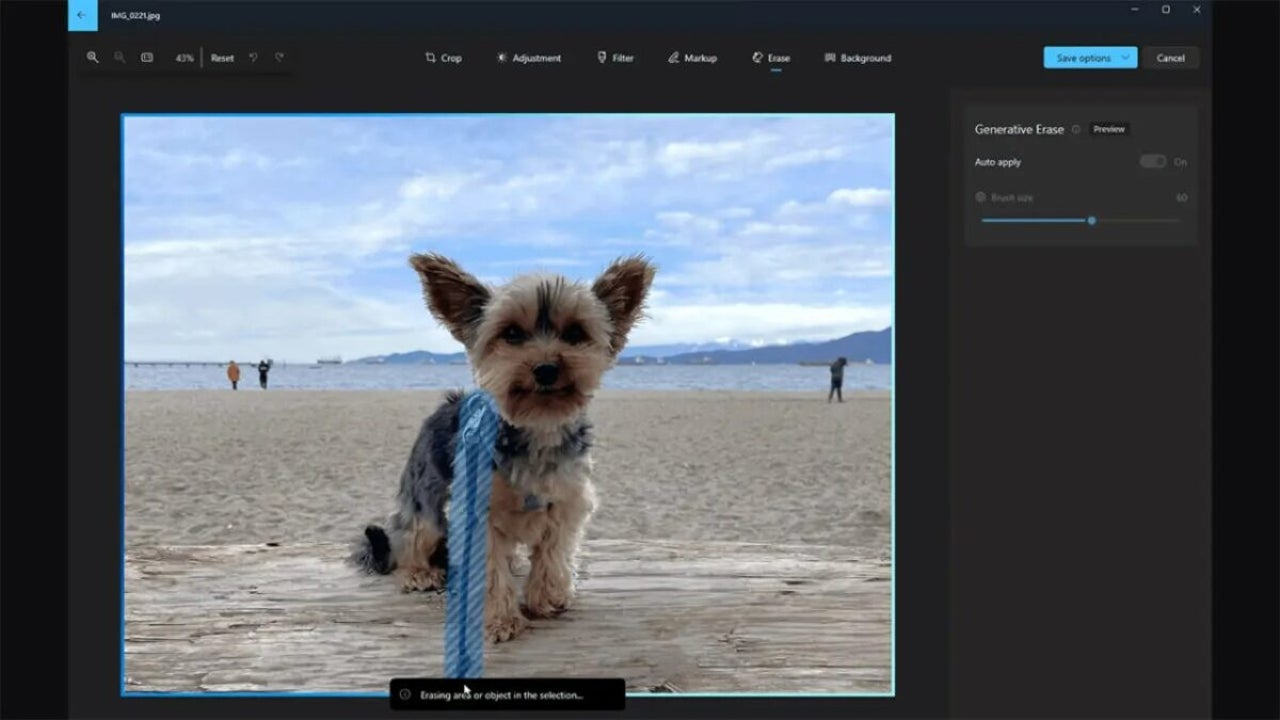The width and height of the screenshot is (1280, 720).
Task: Cancel the current edit
Action: coord(1171,57)
